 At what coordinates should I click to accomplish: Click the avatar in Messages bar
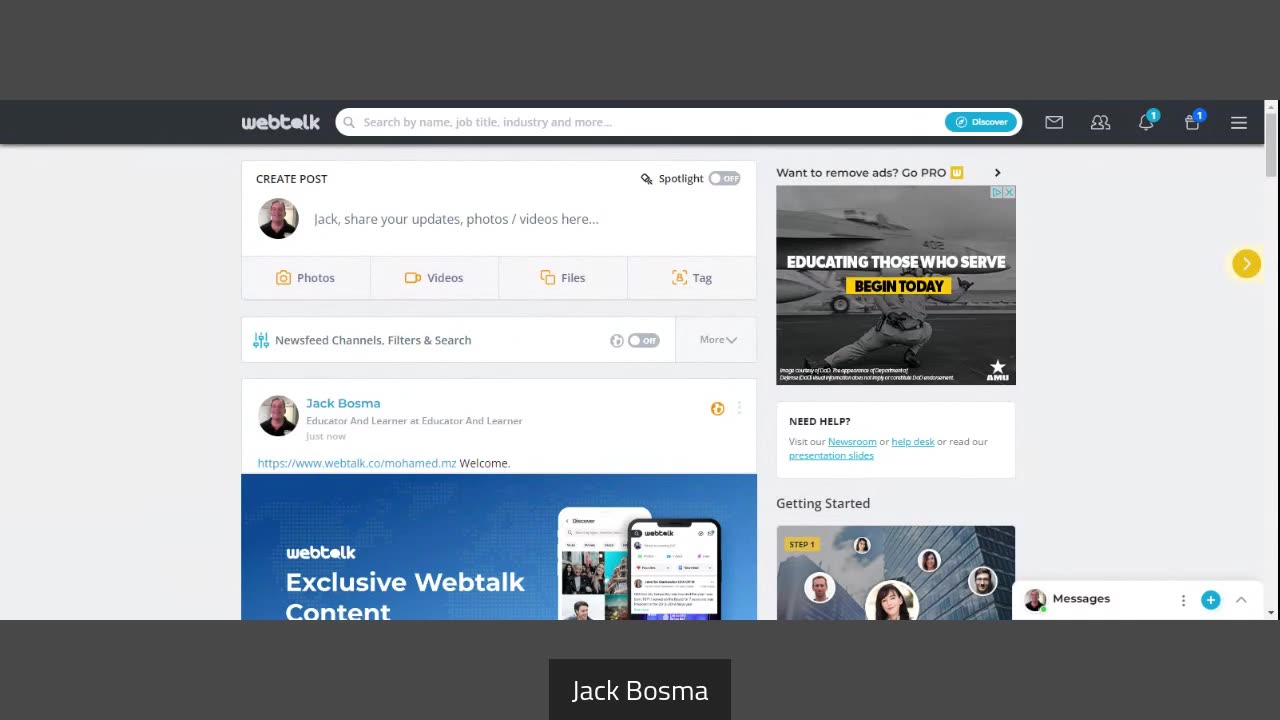(x=1035, y=600)
